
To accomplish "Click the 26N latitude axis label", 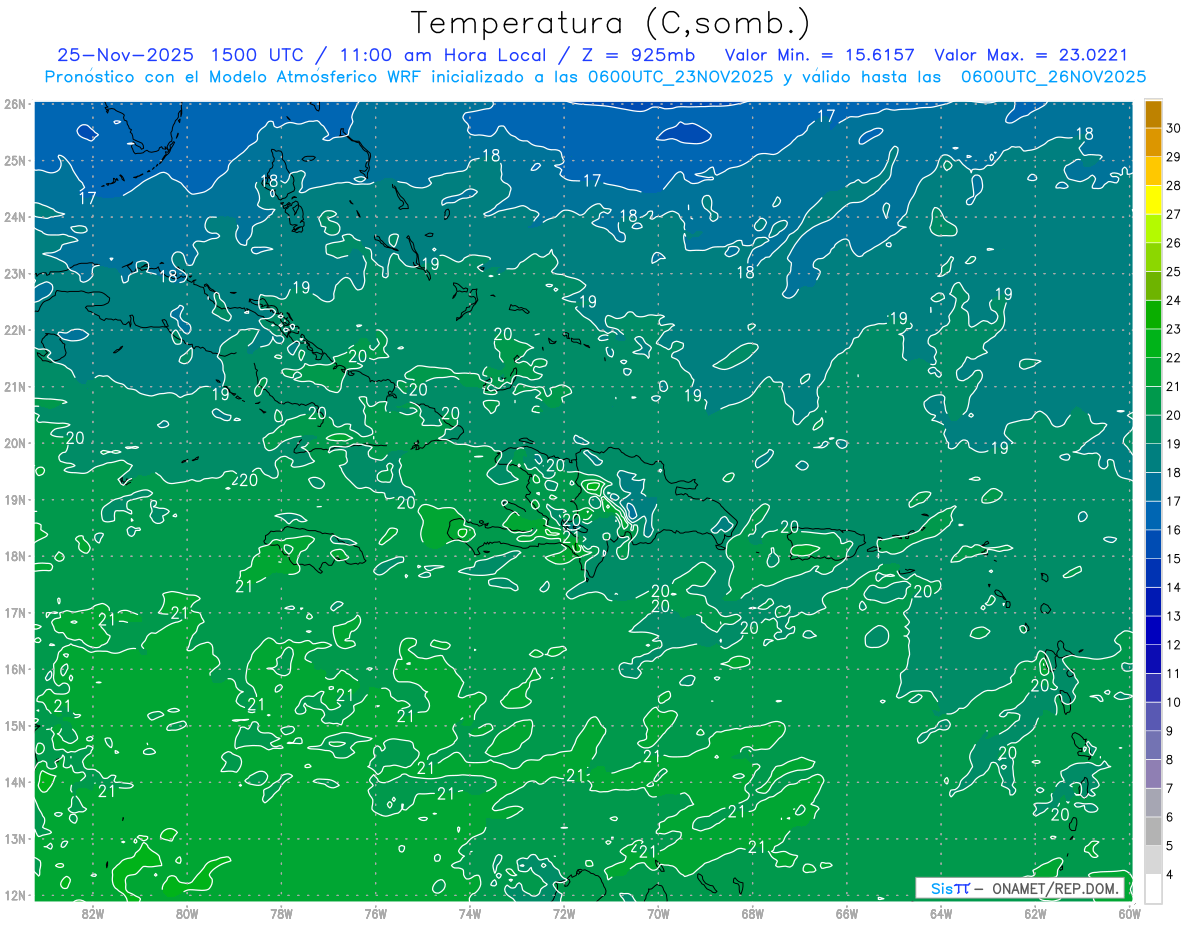I will 15,104.
